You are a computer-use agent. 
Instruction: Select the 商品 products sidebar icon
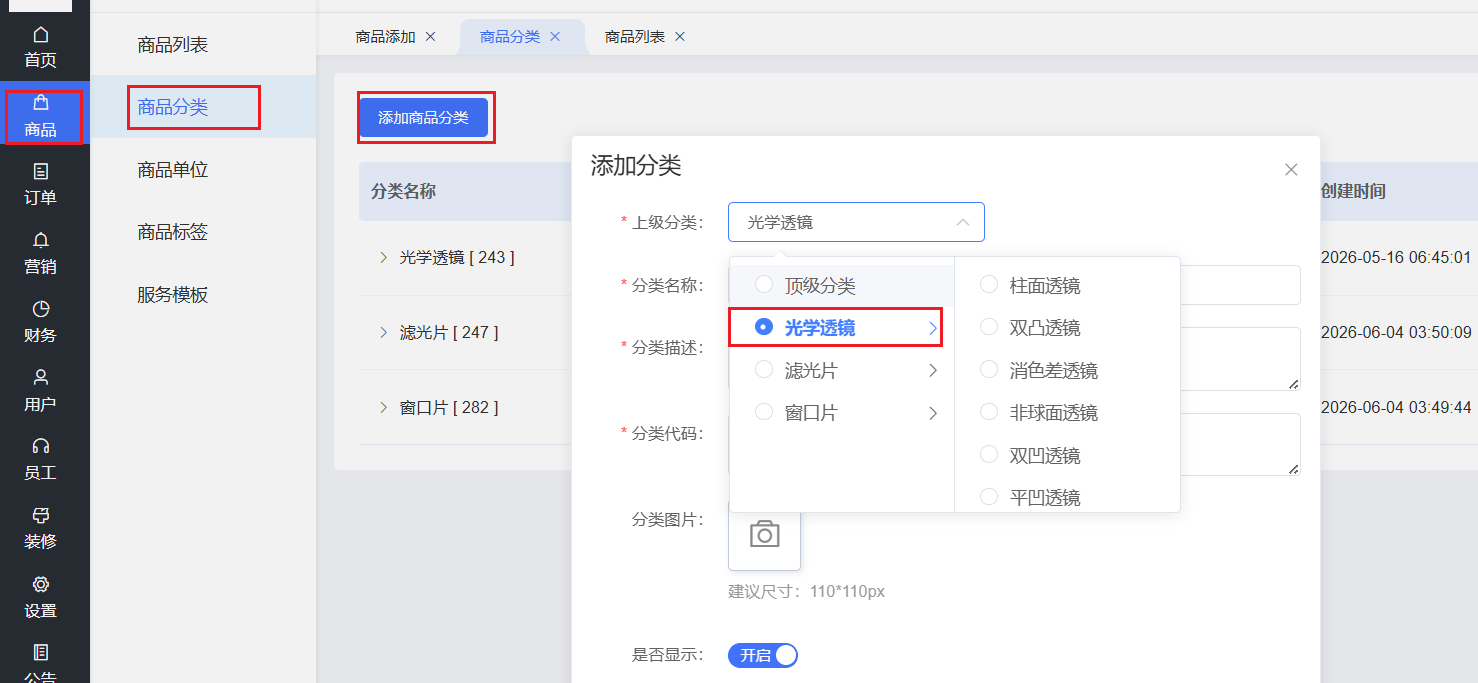coord(41,103)
